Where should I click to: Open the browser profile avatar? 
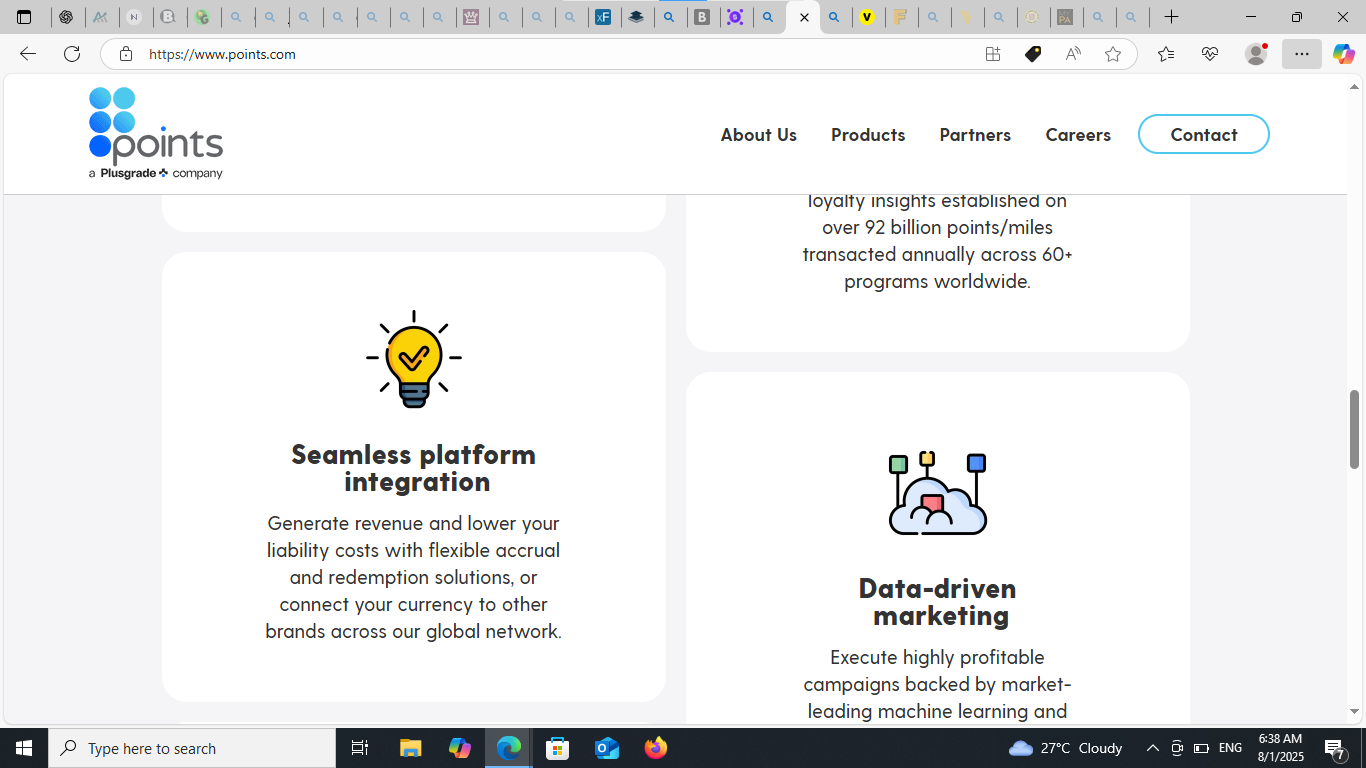tap(1256, 54)
